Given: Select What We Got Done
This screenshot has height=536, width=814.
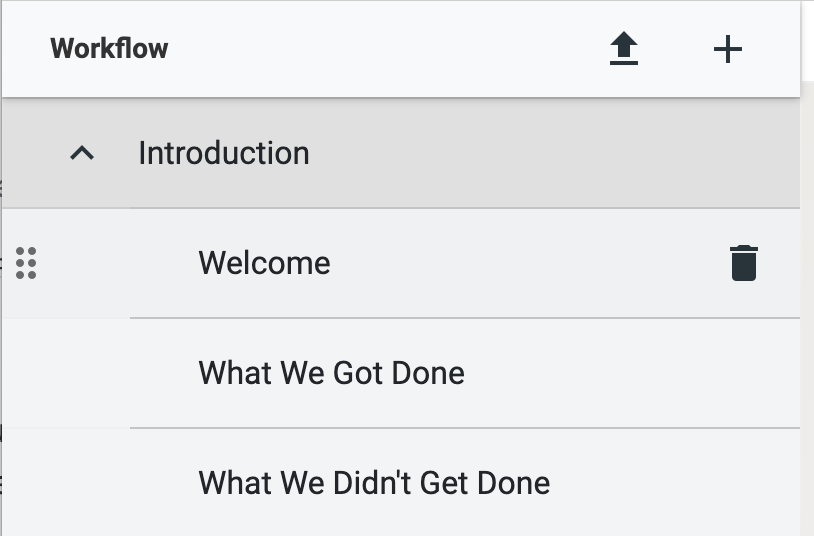Looking at the screenshot, I should (331, 373).
